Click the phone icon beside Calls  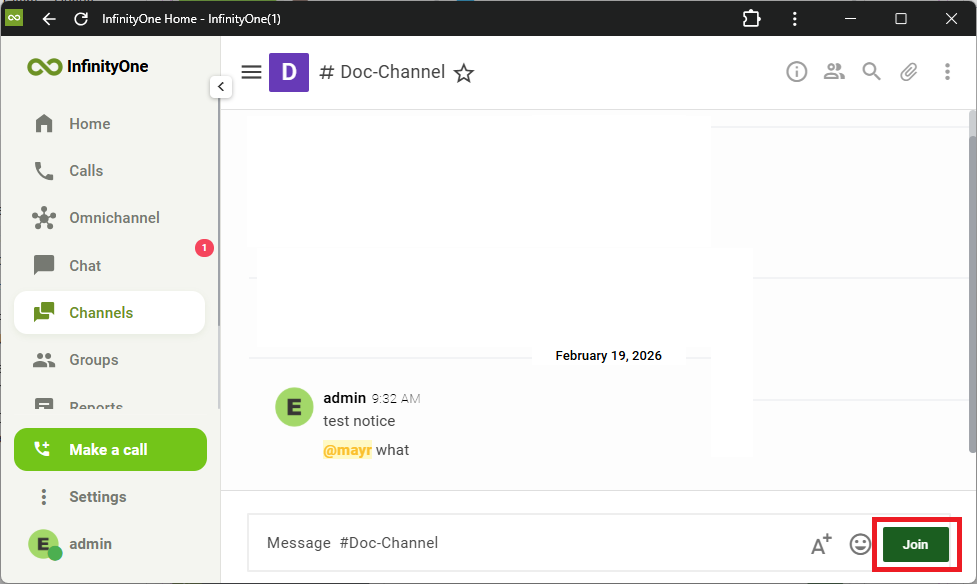pyautogui.click(x=44, y=171)
